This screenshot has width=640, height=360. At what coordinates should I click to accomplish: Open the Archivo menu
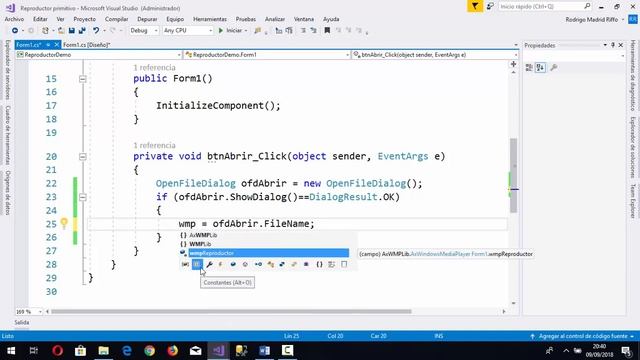coord(14,19)
